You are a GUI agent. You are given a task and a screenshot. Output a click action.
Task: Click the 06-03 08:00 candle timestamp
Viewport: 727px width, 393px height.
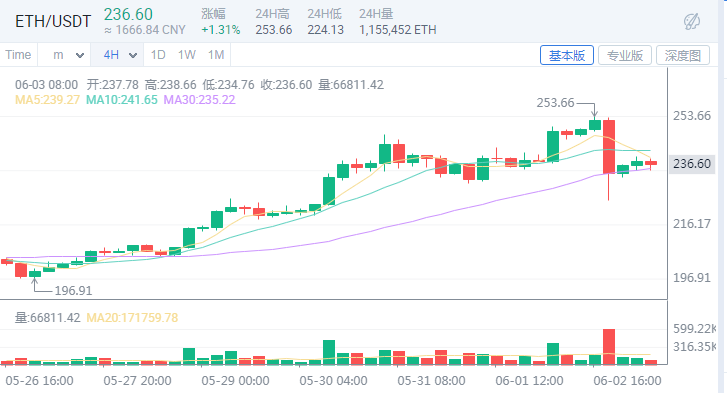(x=46, y=85)
